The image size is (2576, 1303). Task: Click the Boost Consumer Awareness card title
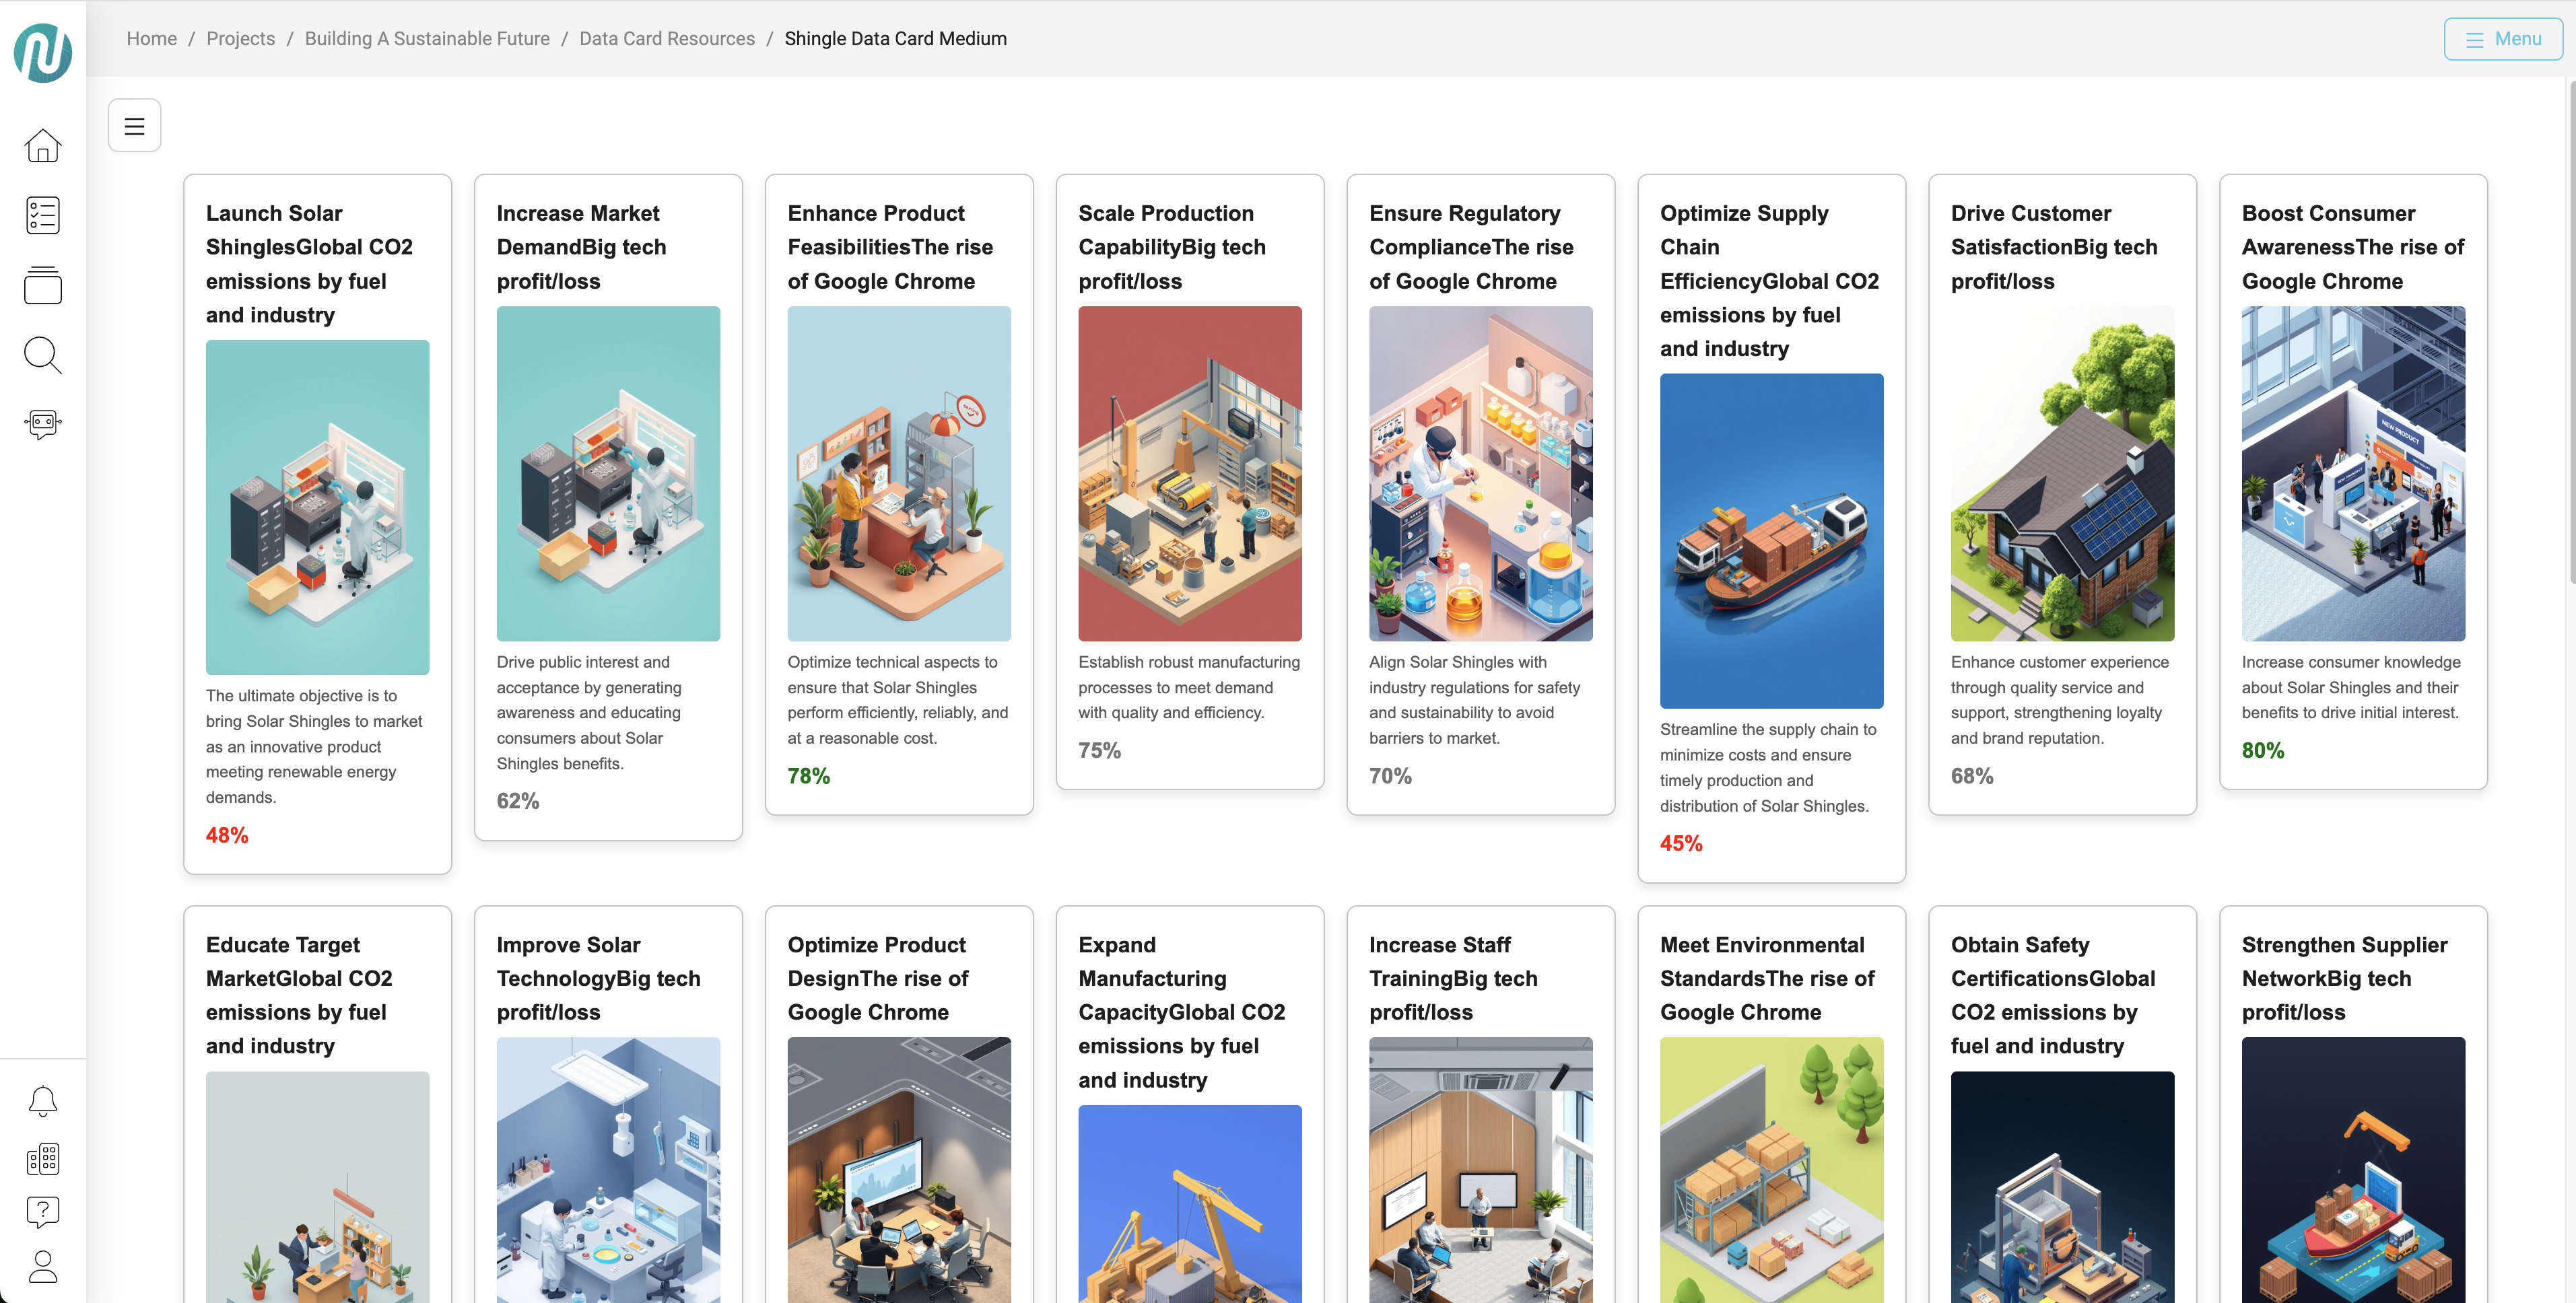pyautogui.click(x=2352, y=247)
